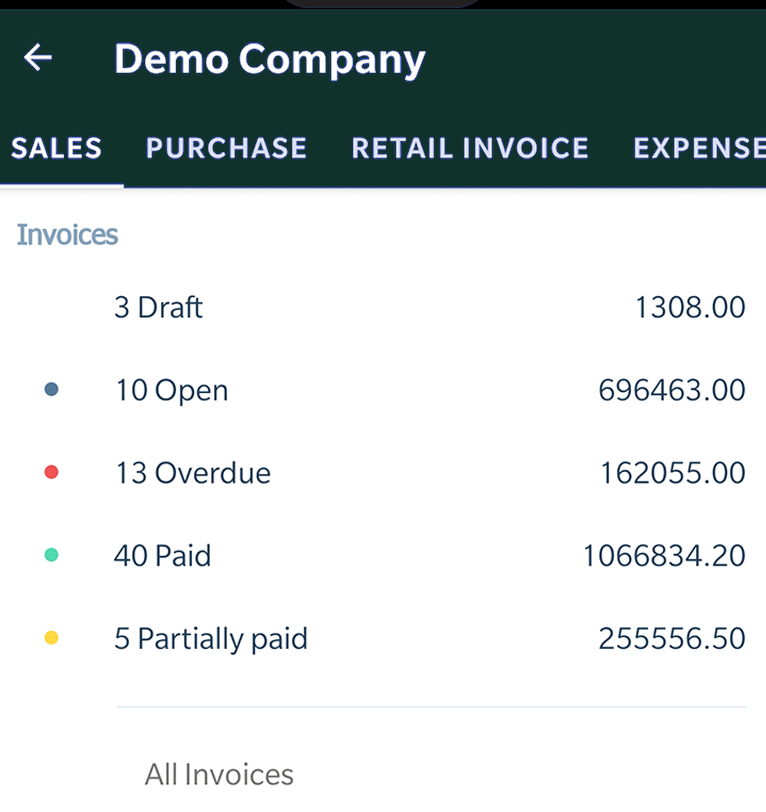Show the 13 Overdue invoices
Image resolution: width=766 pixels, height=812 pixels.
[192, 472]
